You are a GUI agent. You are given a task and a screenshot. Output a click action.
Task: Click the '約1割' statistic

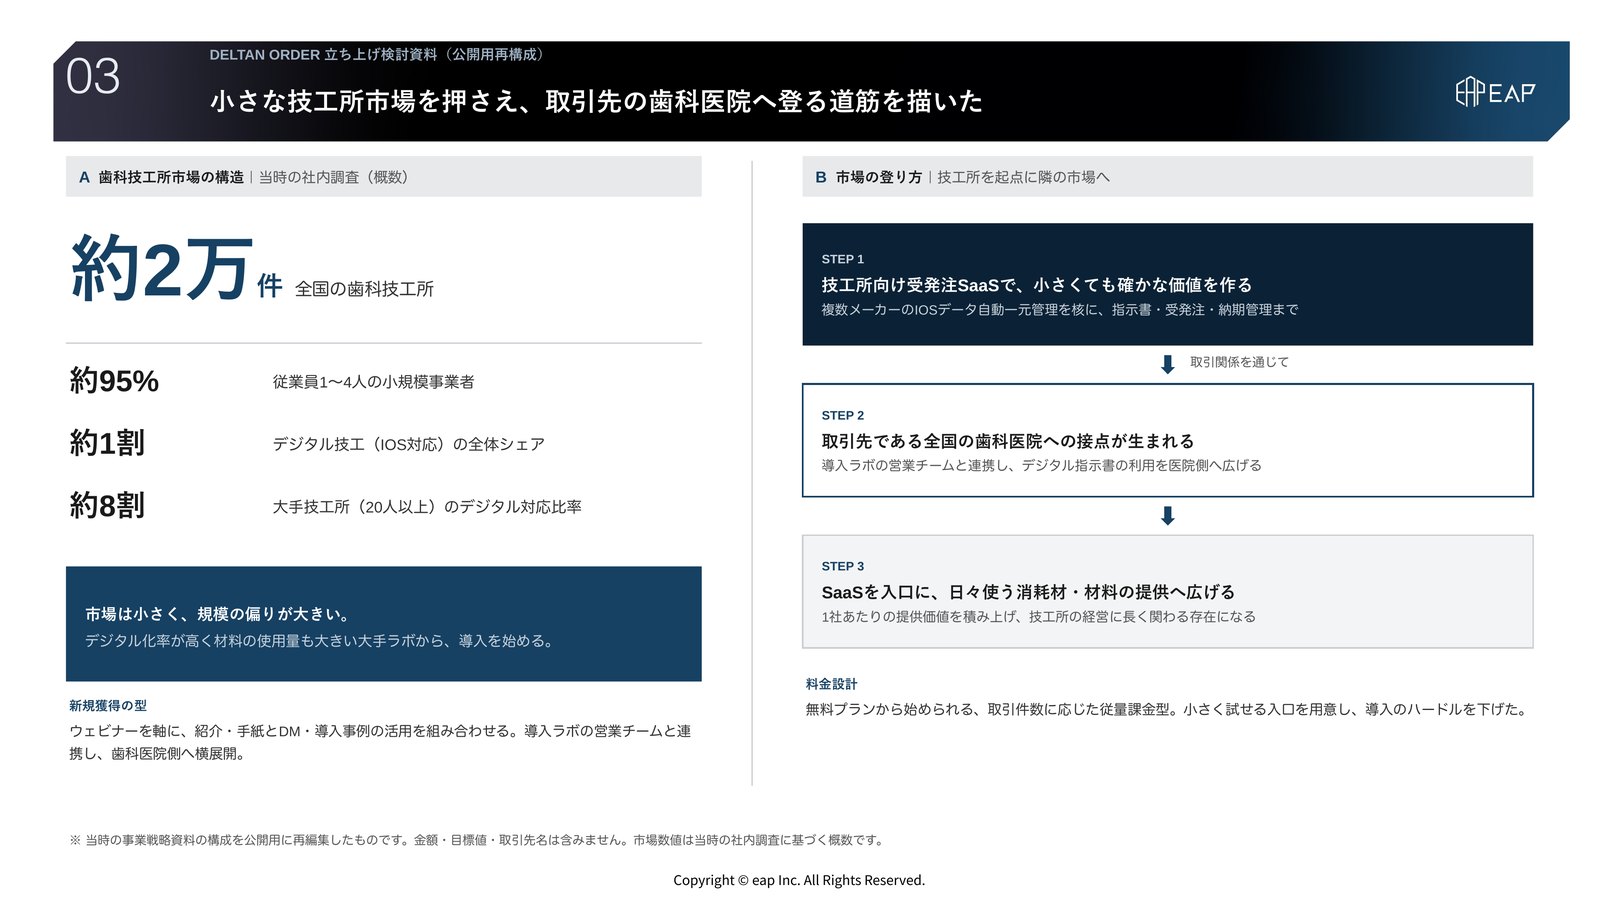107,443
